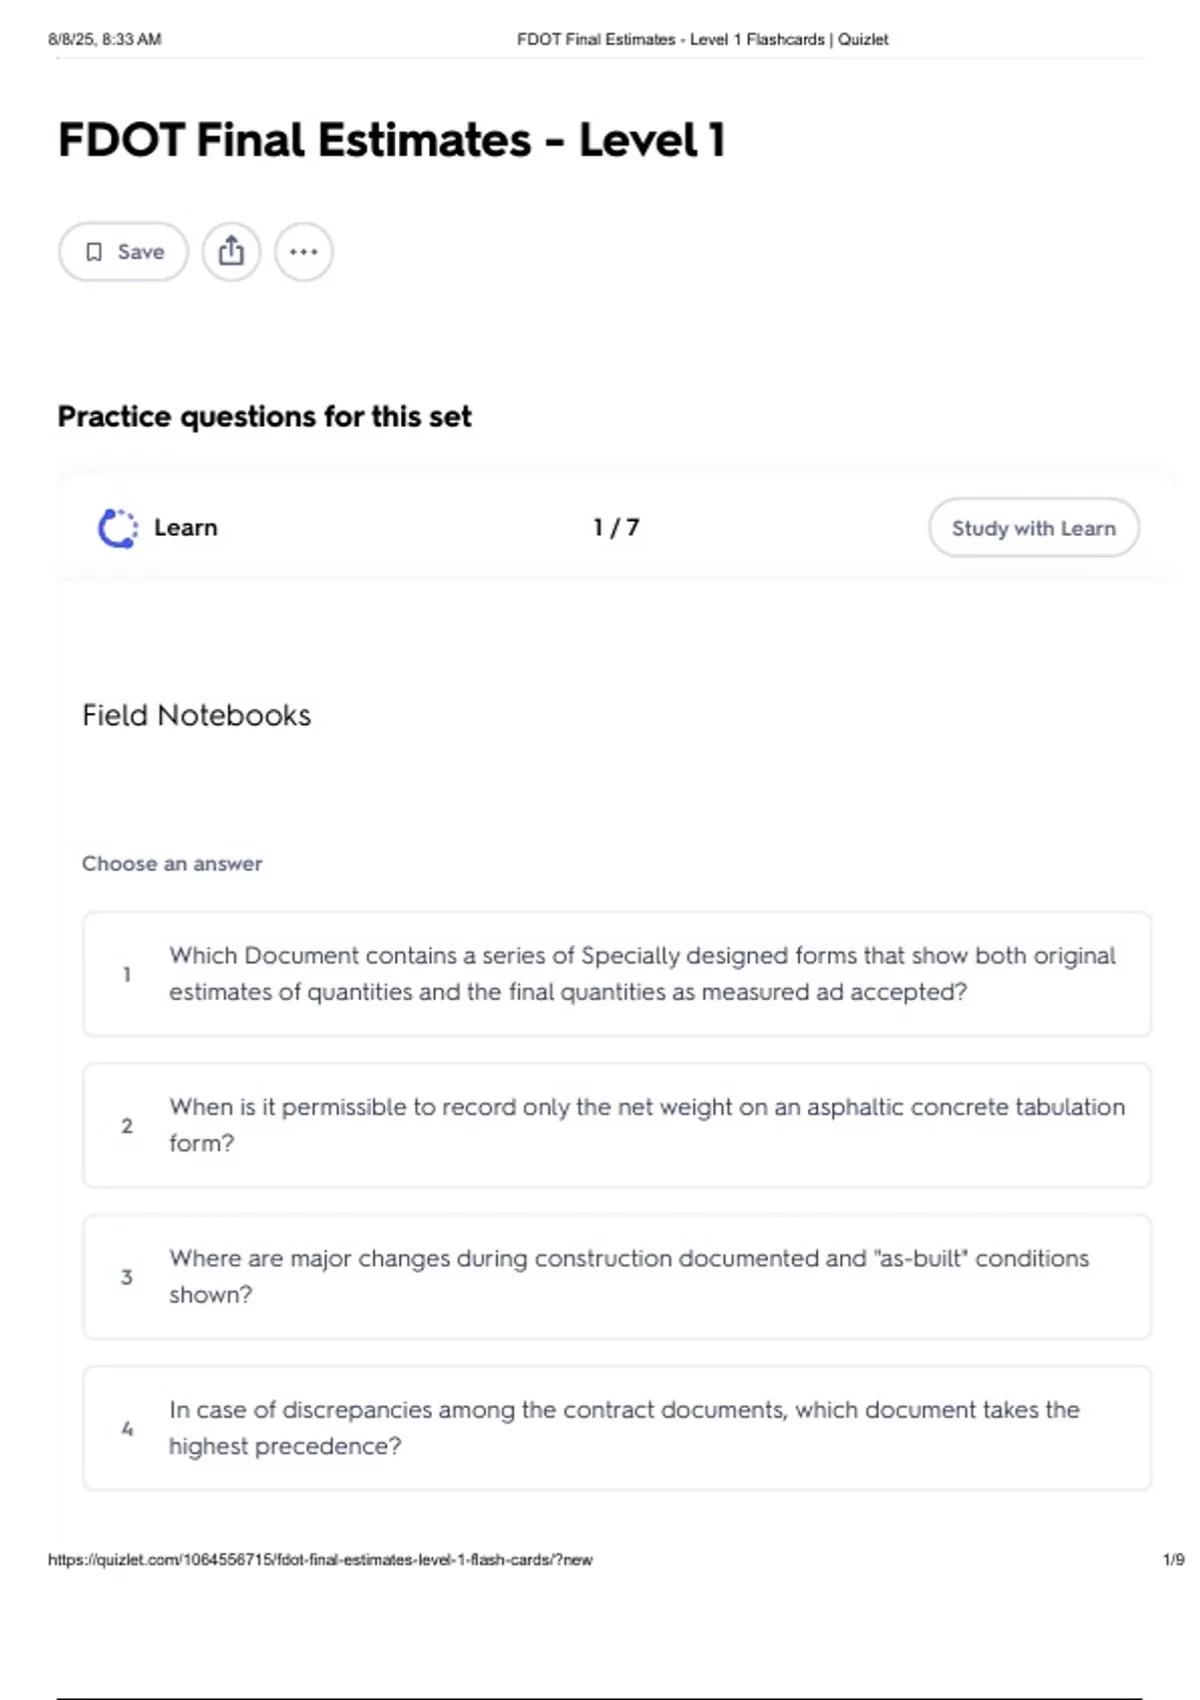Image resolution: width=1200 pixels, height=1700 pixels.
Task: Select the answer about specially designed forms
Action: pos(617,974)
